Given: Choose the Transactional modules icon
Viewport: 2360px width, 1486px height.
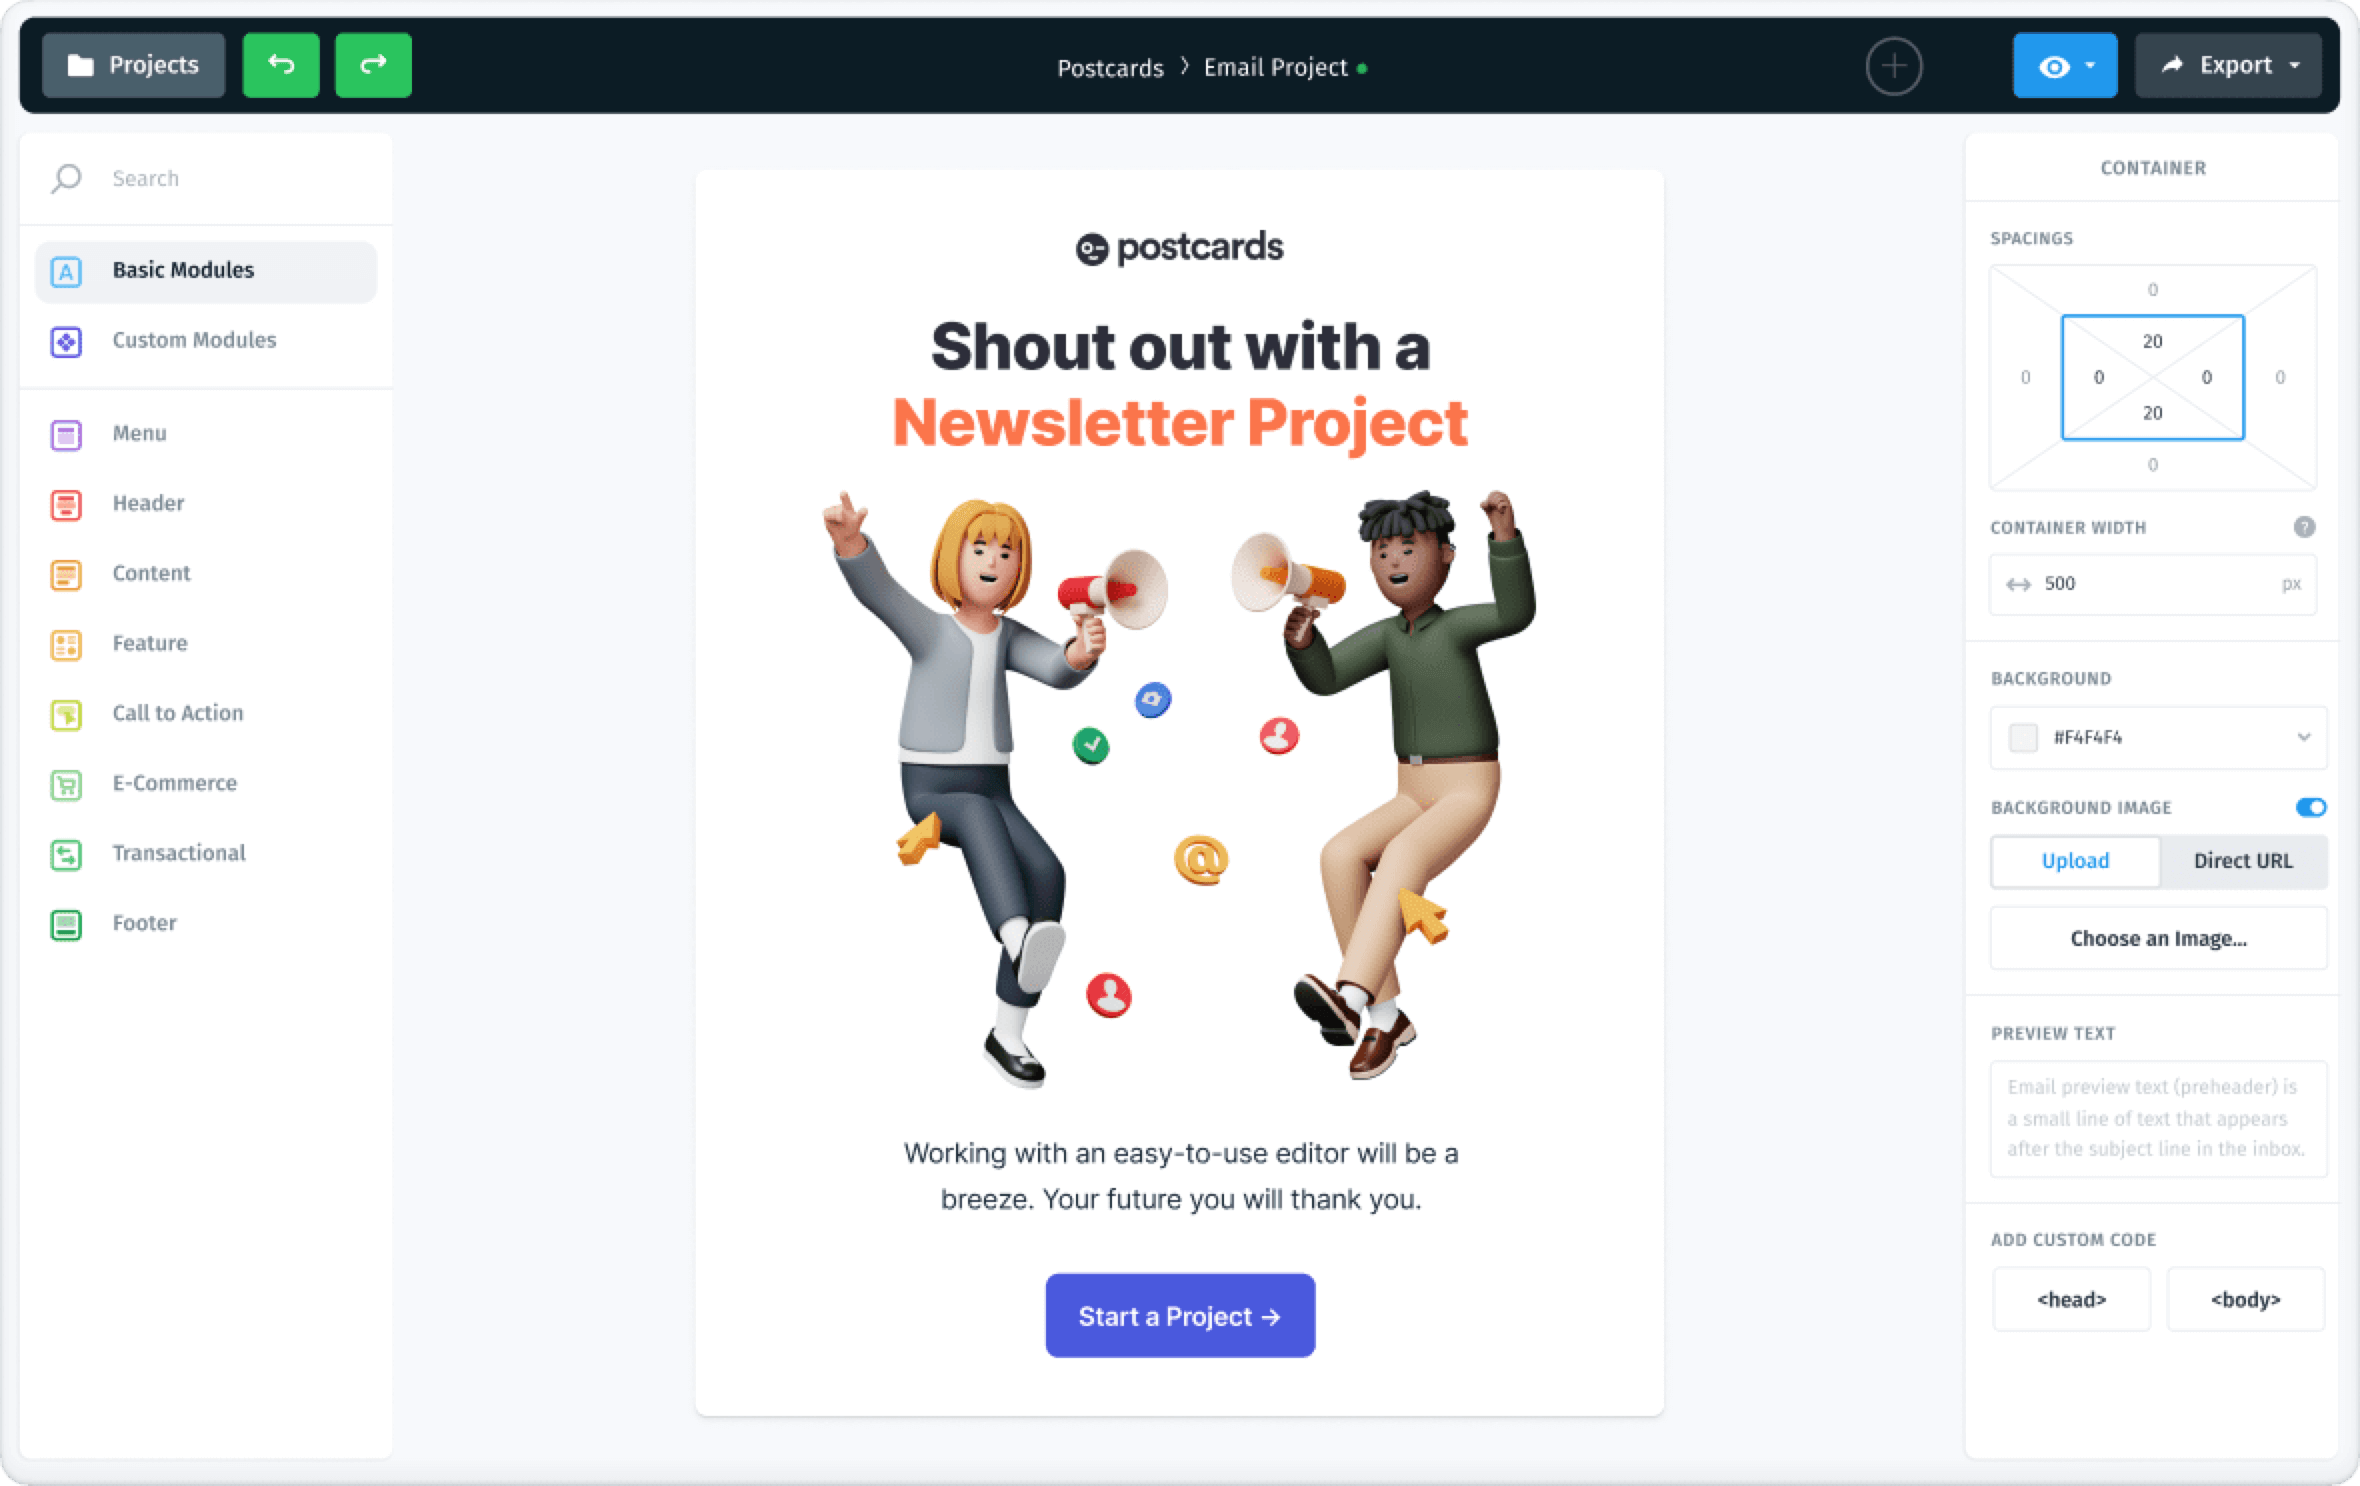Looking at the screenshot, I should (x=66, y=854).
